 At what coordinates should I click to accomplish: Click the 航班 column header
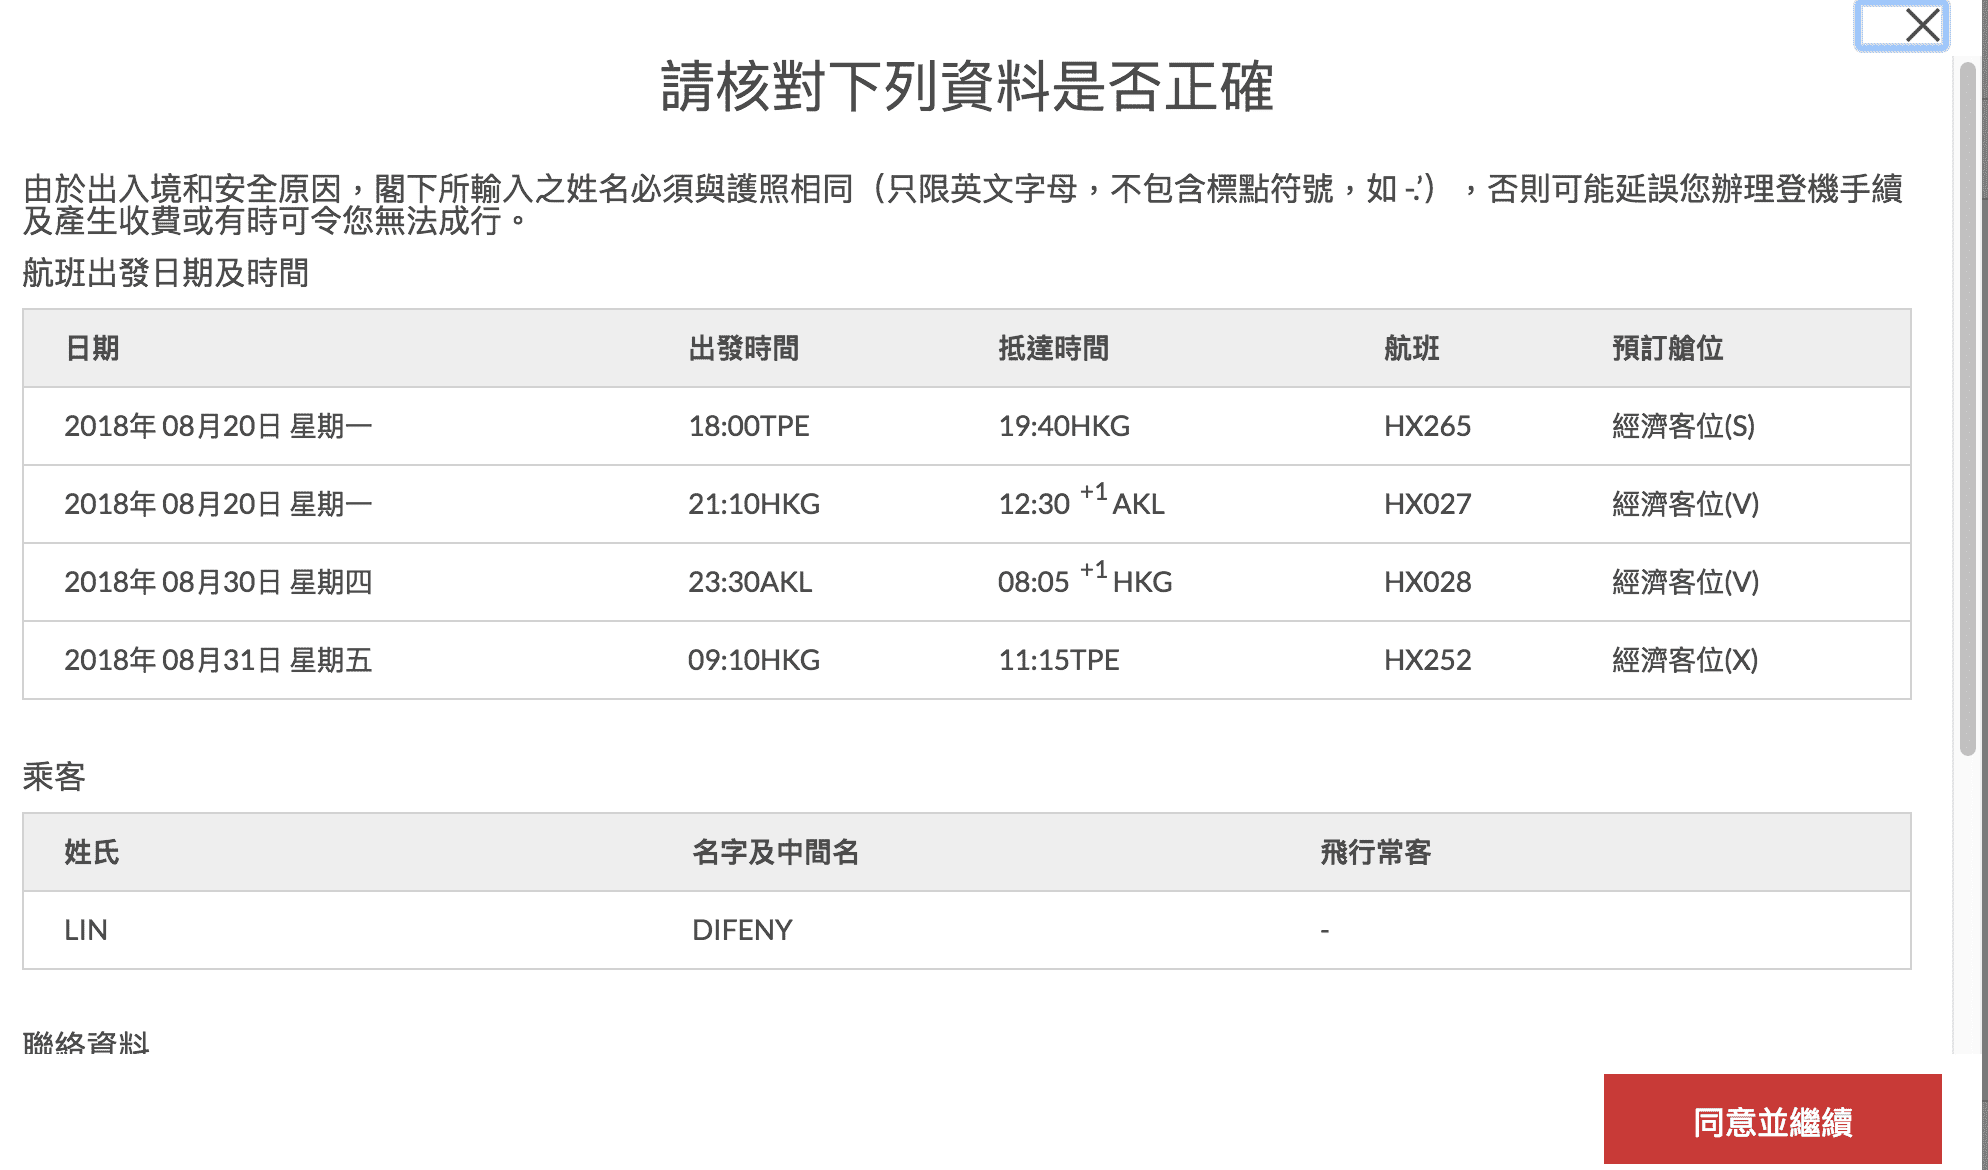[1412, 348]
